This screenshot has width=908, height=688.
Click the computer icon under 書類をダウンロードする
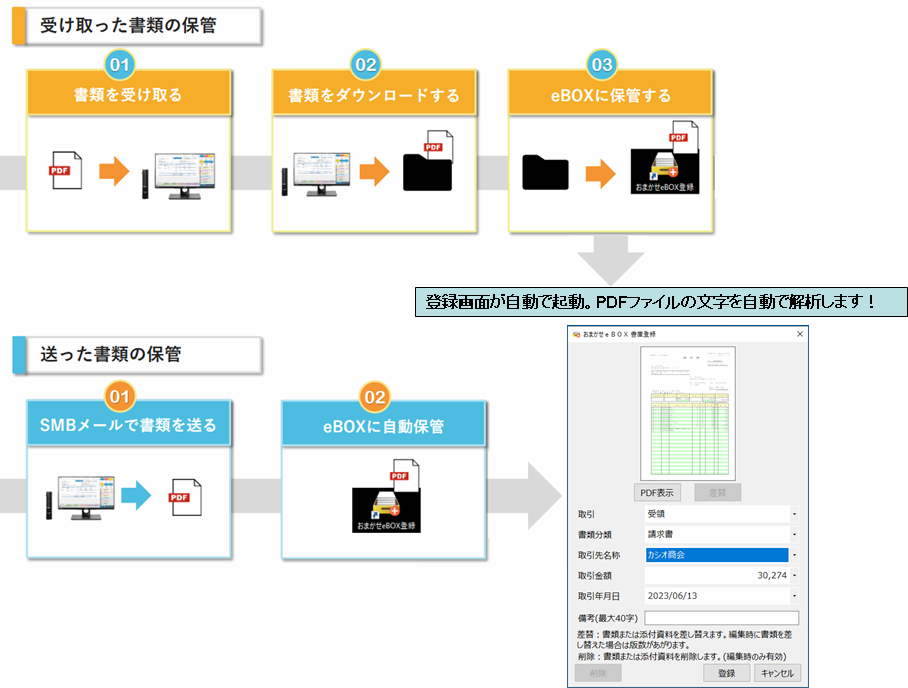coord(316,174)
